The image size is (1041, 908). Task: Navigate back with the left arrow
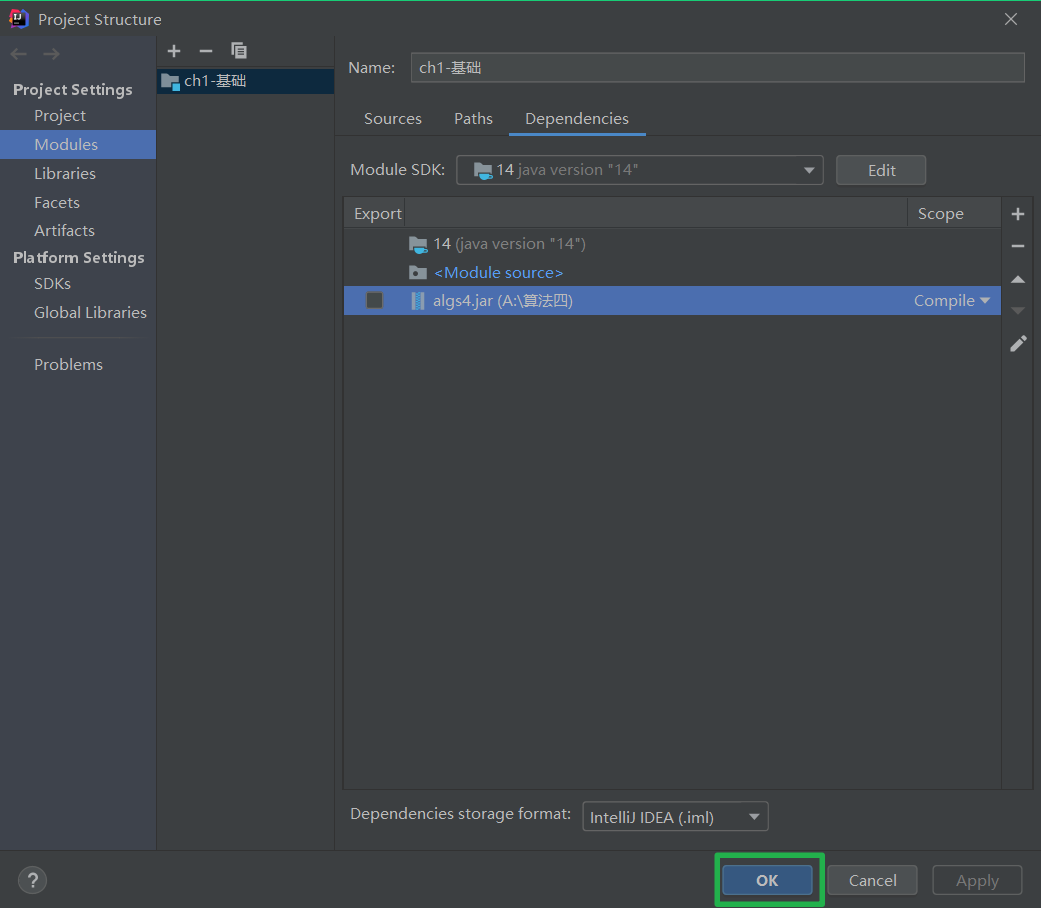click(17, 53)
